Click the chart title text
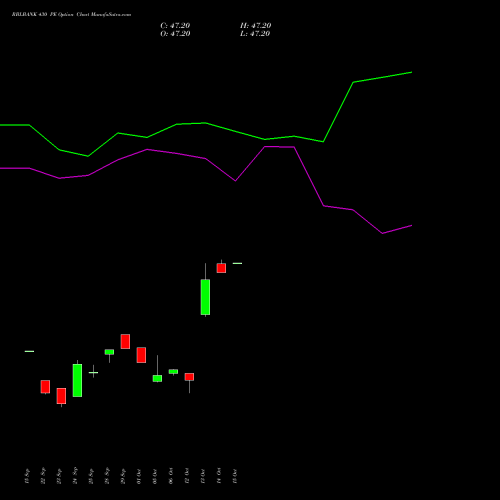Viewport: 500px width, 500px height. [71, 15]
